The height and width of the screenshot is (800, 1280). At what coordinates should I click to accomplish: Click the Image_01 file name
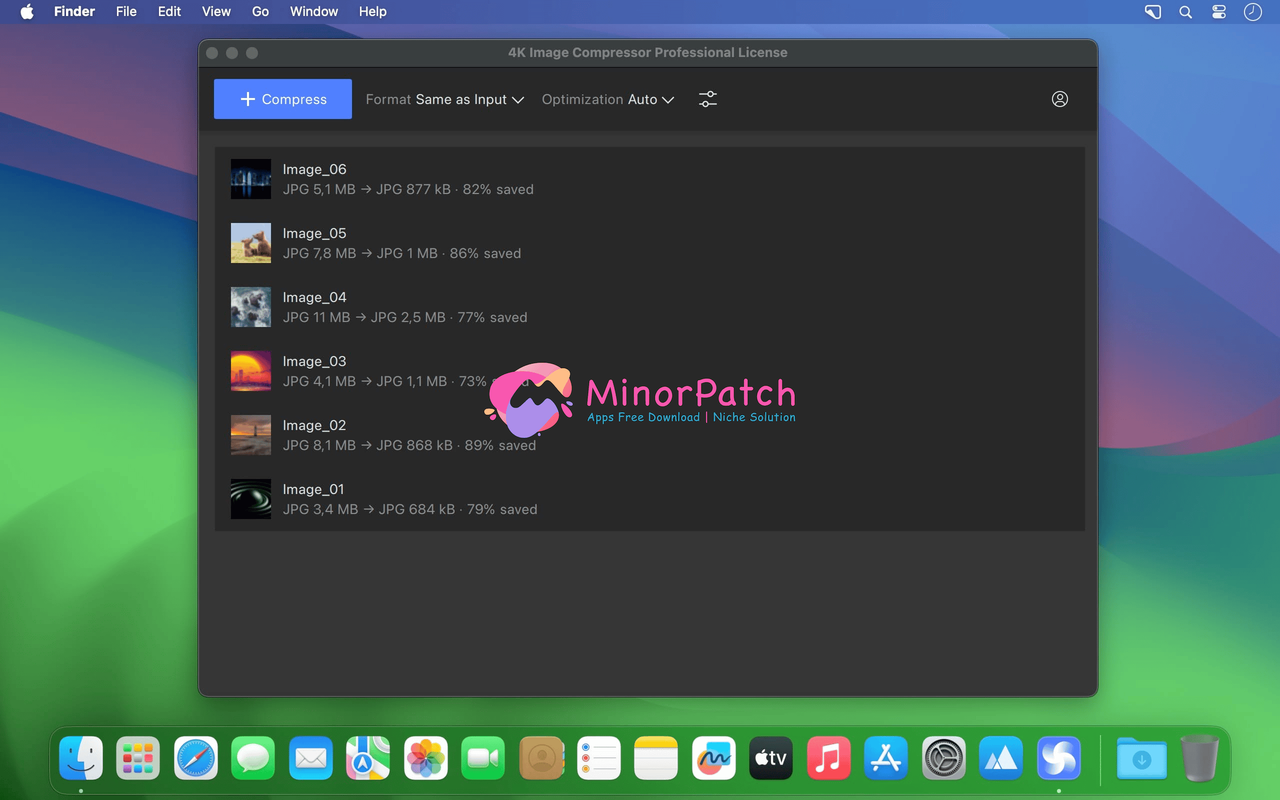click(x=313, y=489)
